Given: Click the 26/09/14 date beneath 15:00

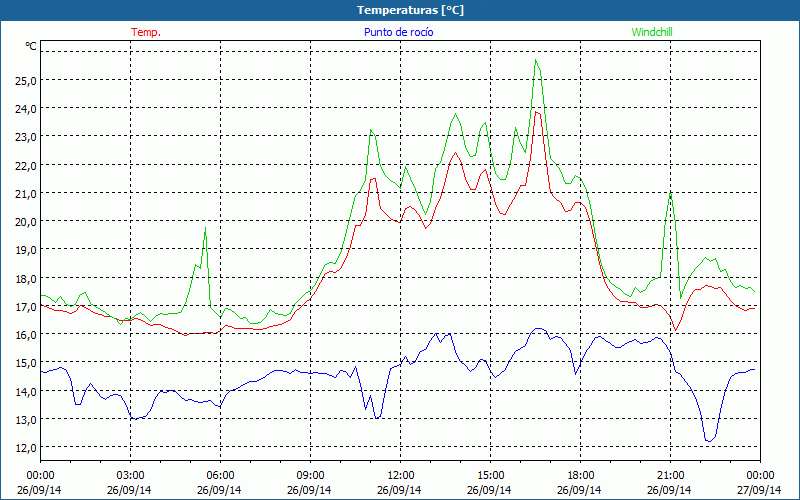Looking at the screenshot, I should coord(489,490).
